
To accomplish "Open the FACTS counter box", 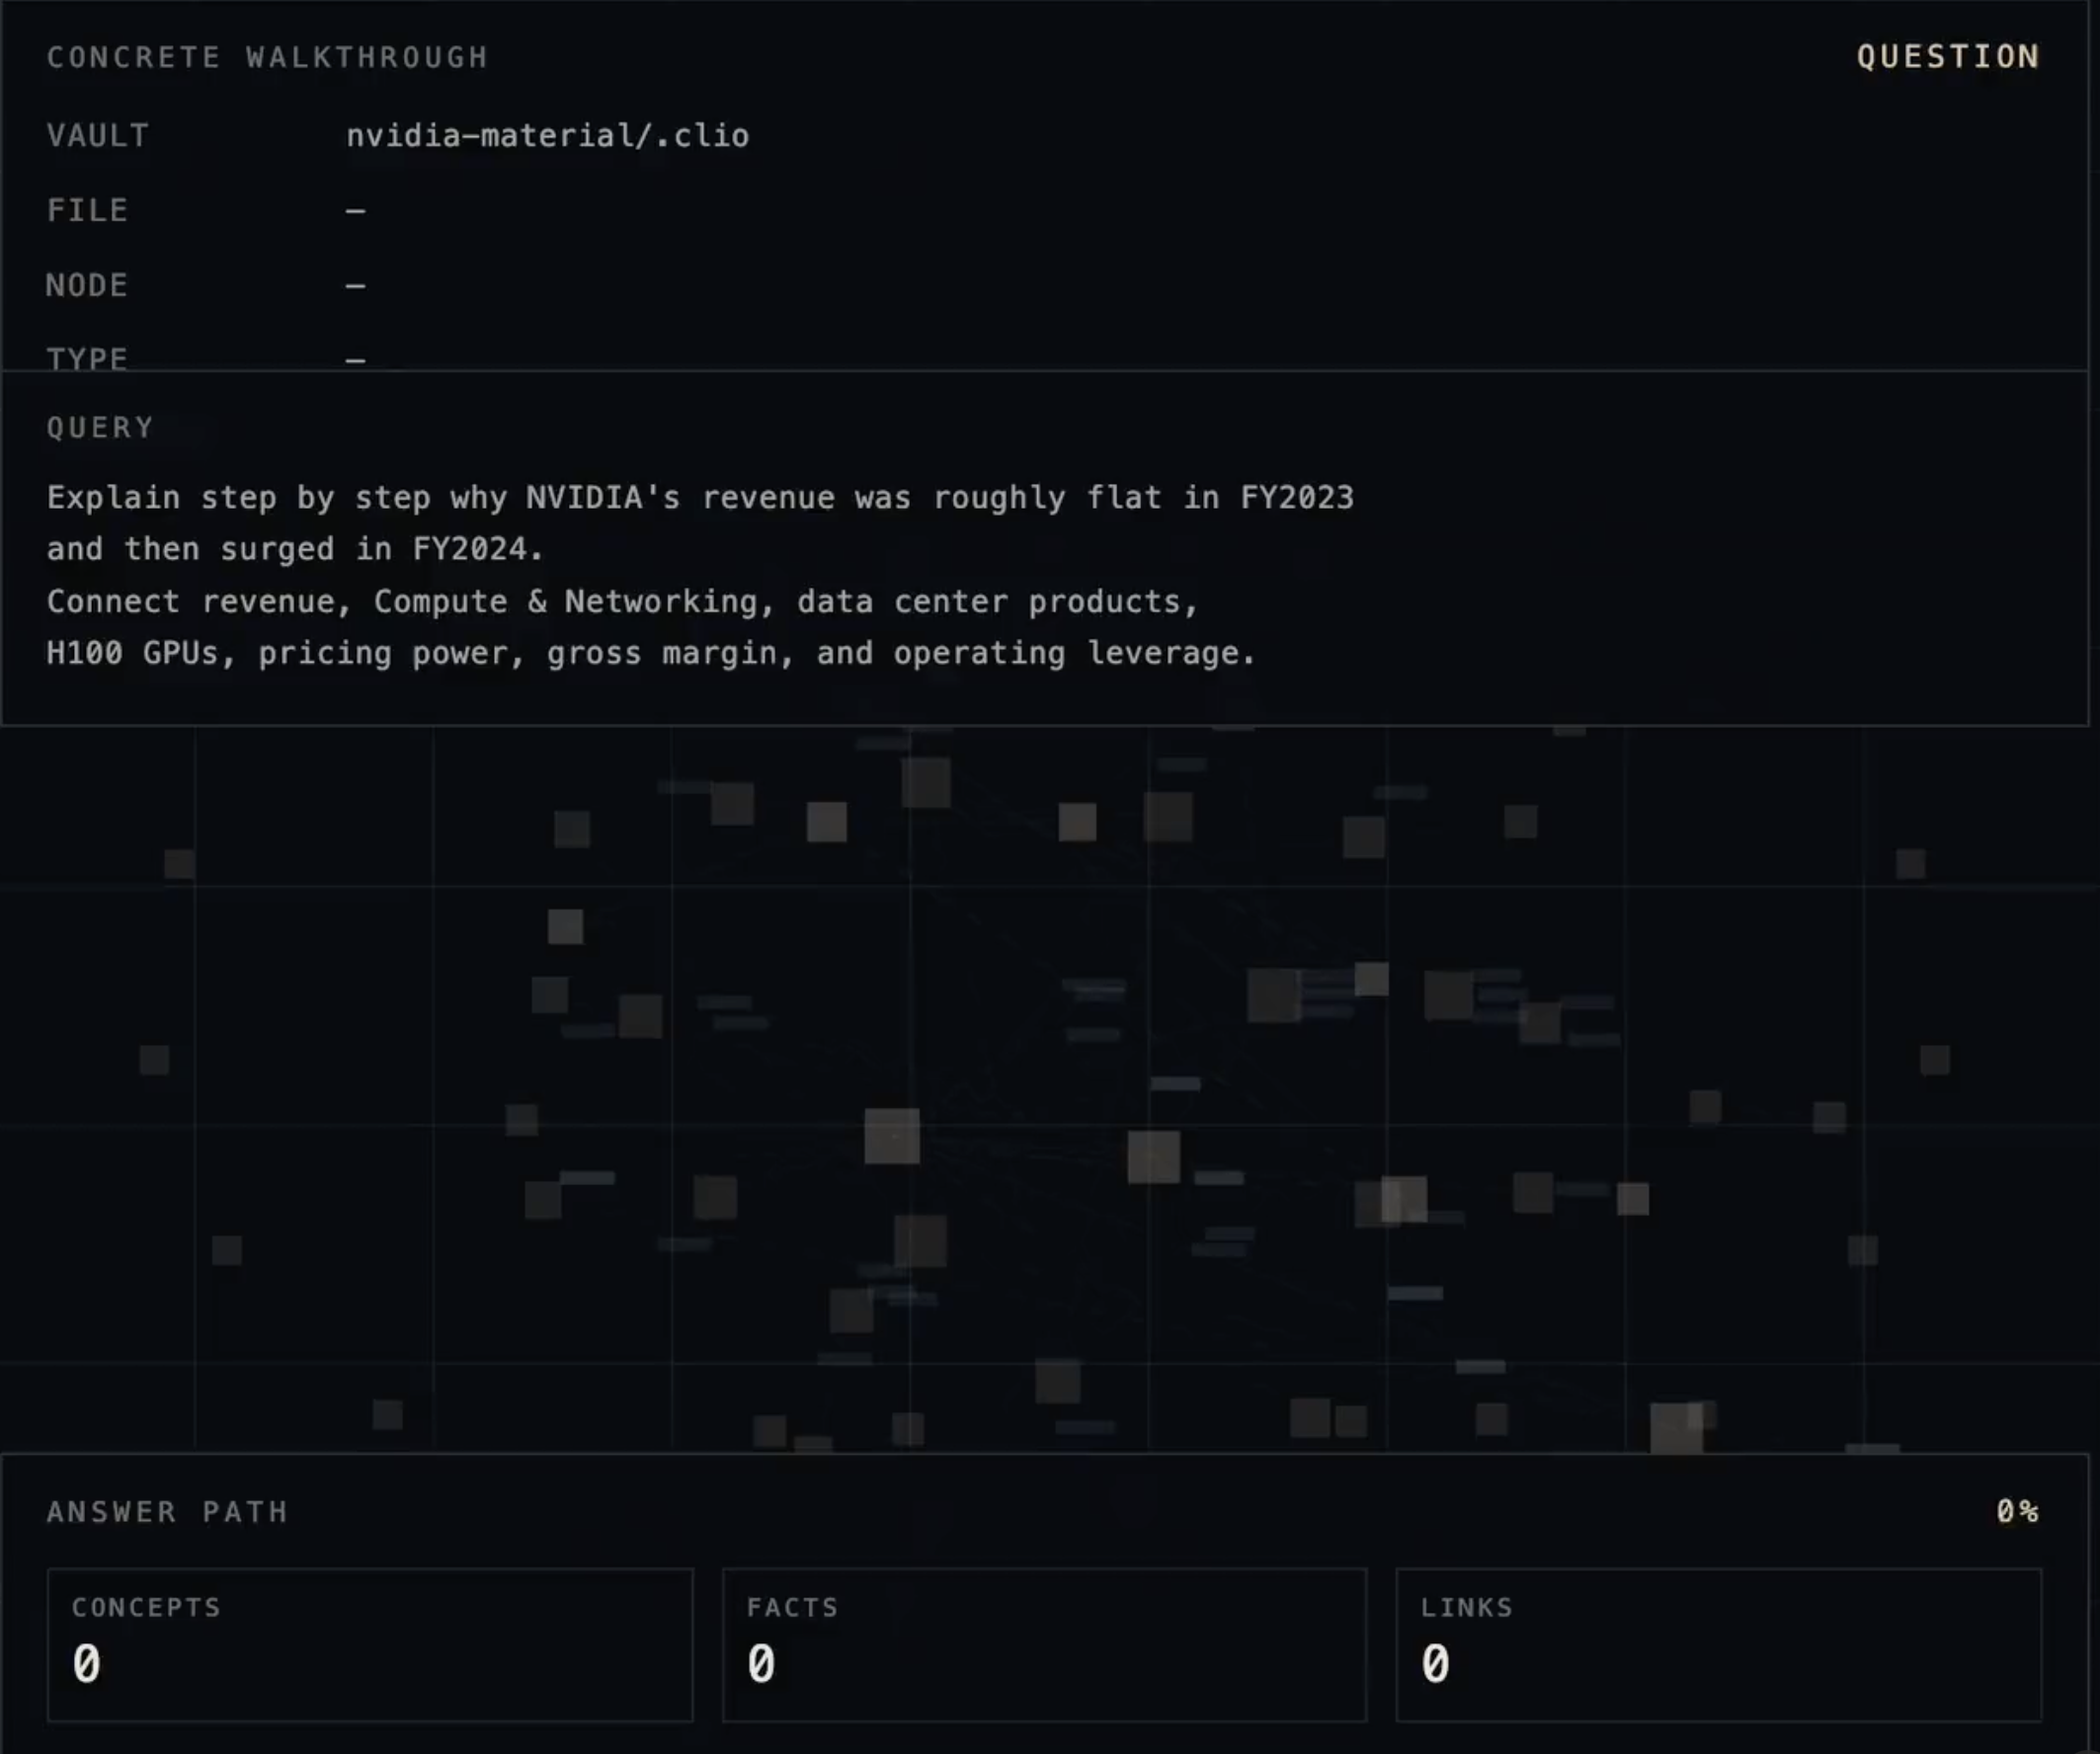I will coord(1043,1645).
